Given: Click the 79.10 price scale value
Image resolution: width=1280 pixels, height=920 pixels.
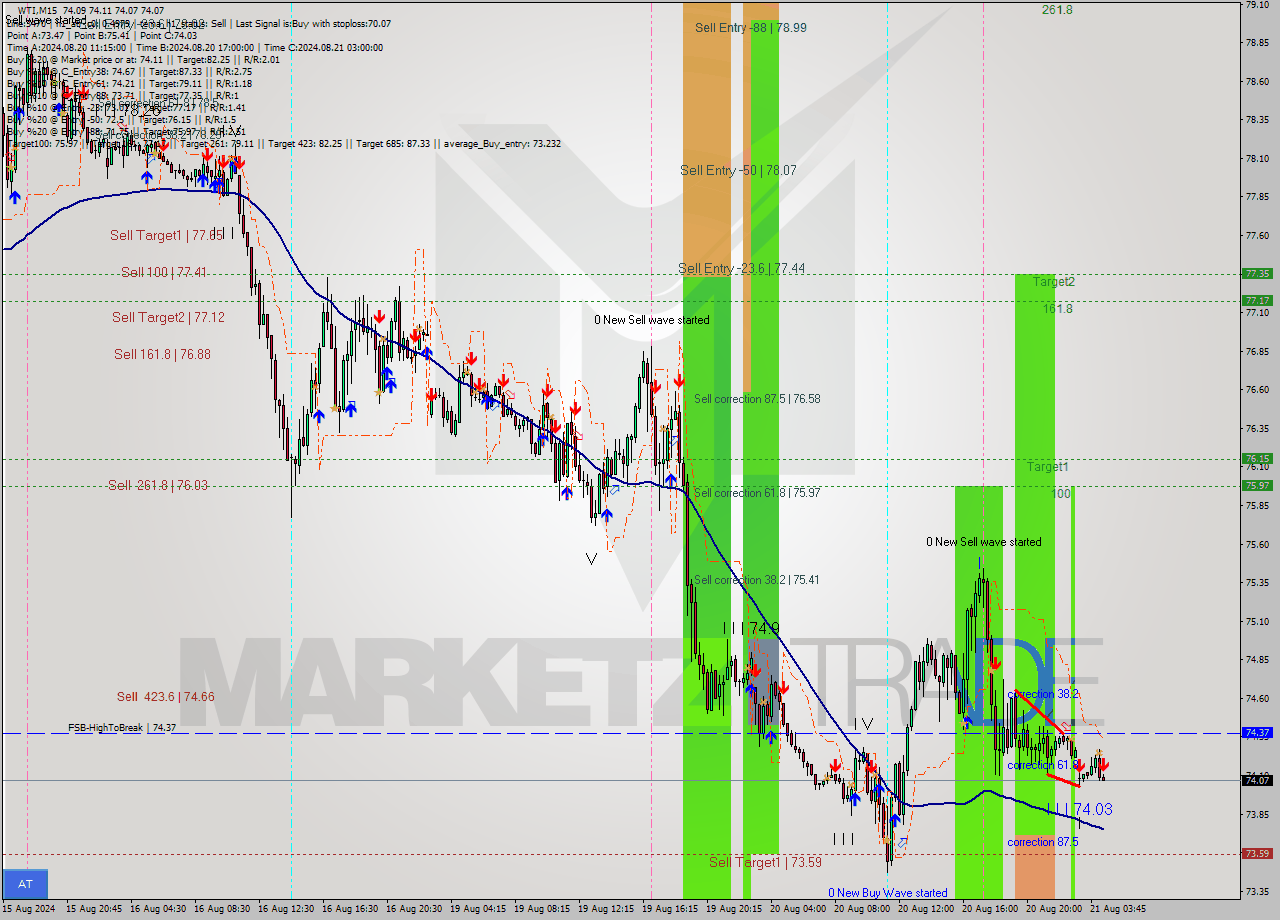Looking at the screenshot, I should tap(1257, 5).
